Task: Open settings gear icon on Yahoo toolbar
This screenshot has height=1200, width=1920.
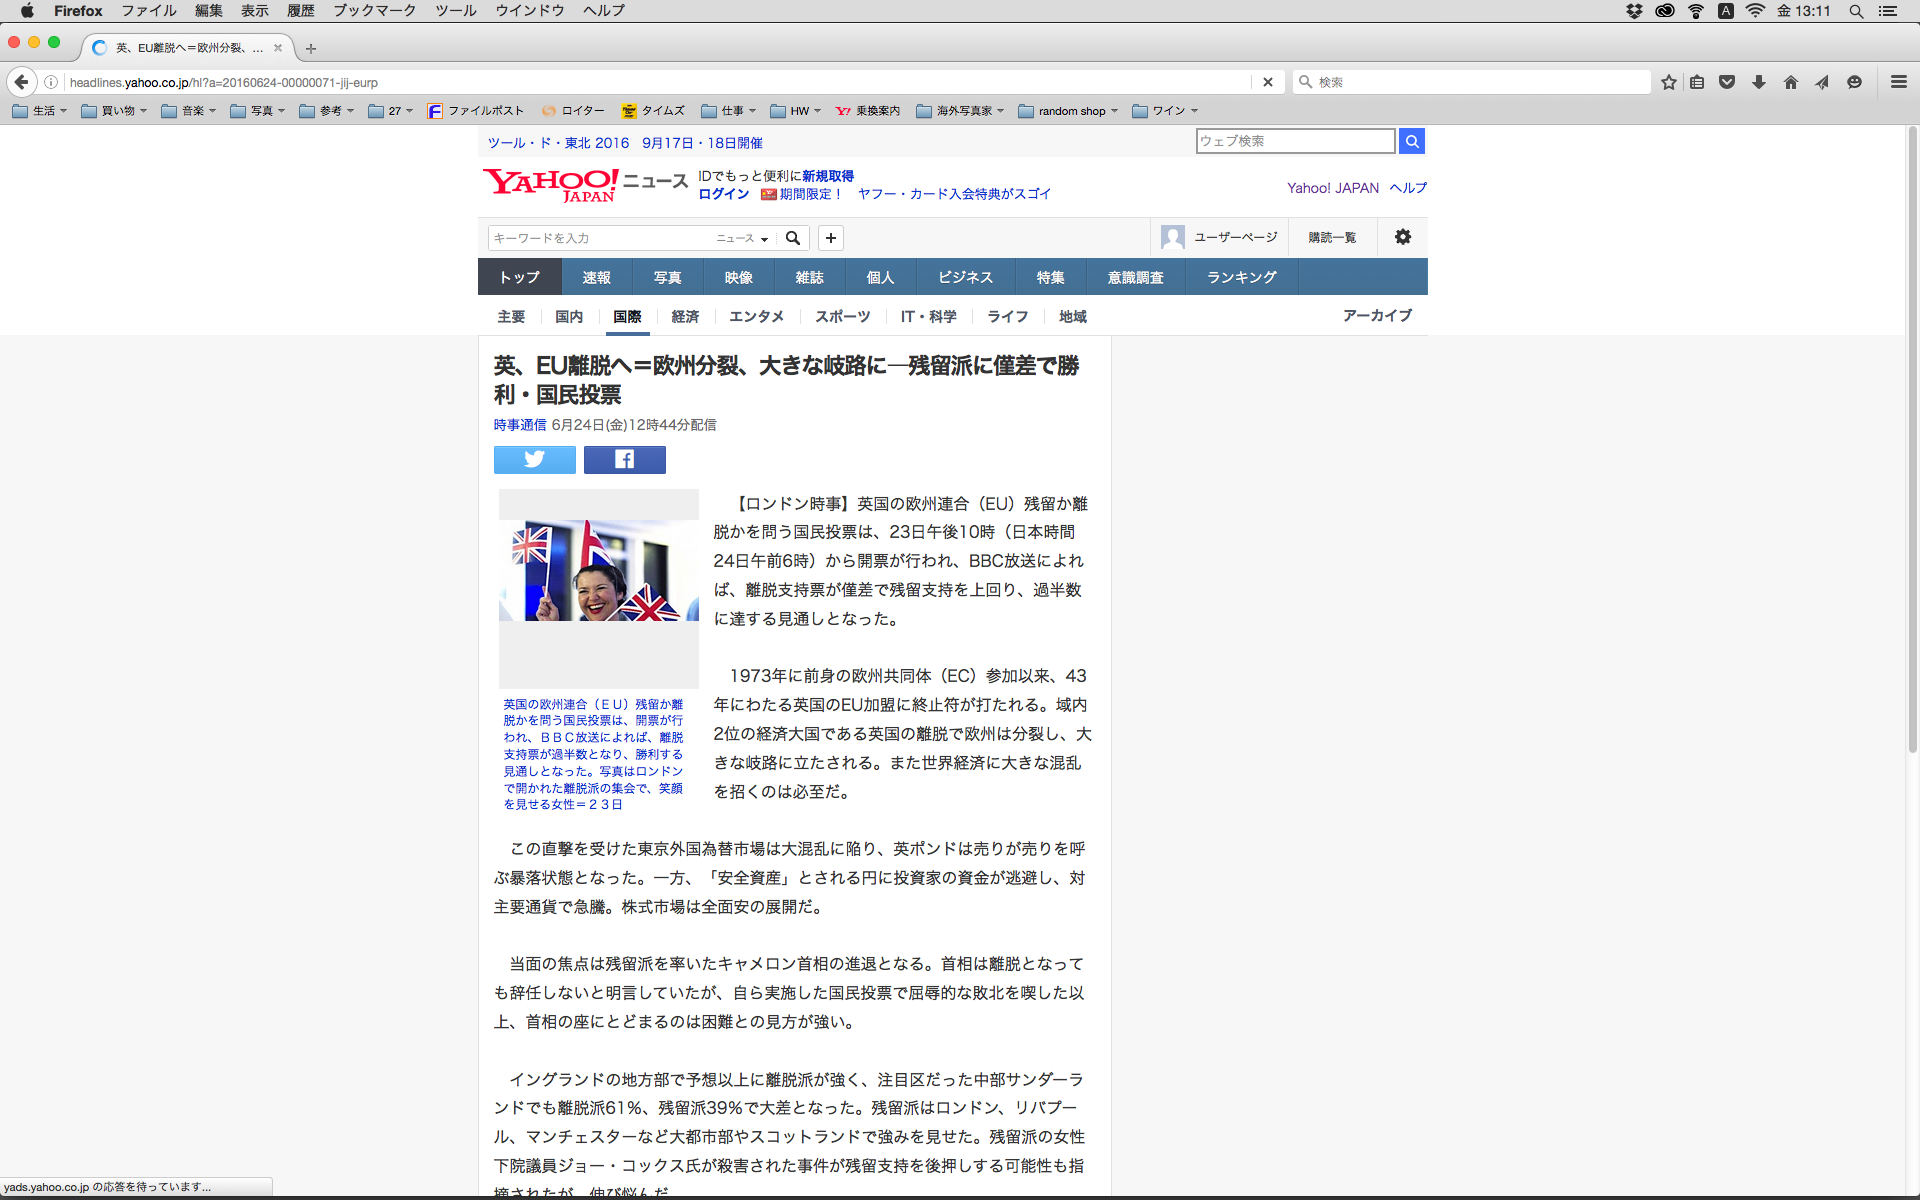Action: coord(1403,237)
